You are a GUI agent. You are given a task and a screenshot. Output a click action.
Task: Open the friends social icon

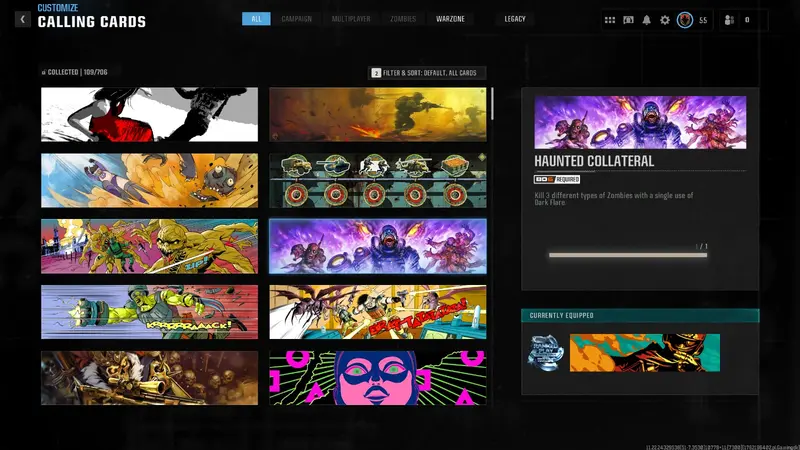coord(728,19)
